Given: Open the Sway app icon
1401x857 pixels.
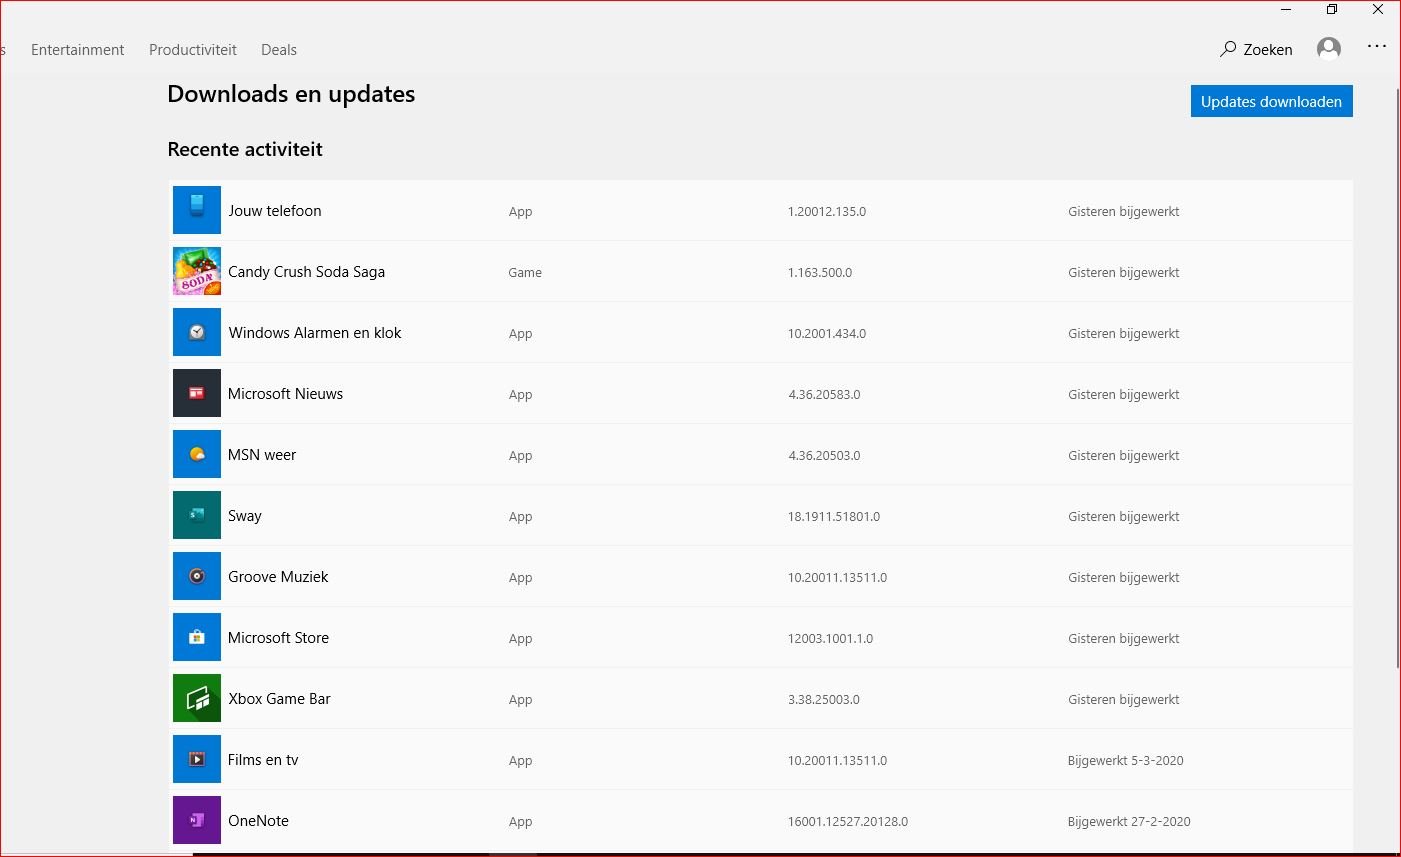Looking at the screenshot, I should tap(197, 515).
